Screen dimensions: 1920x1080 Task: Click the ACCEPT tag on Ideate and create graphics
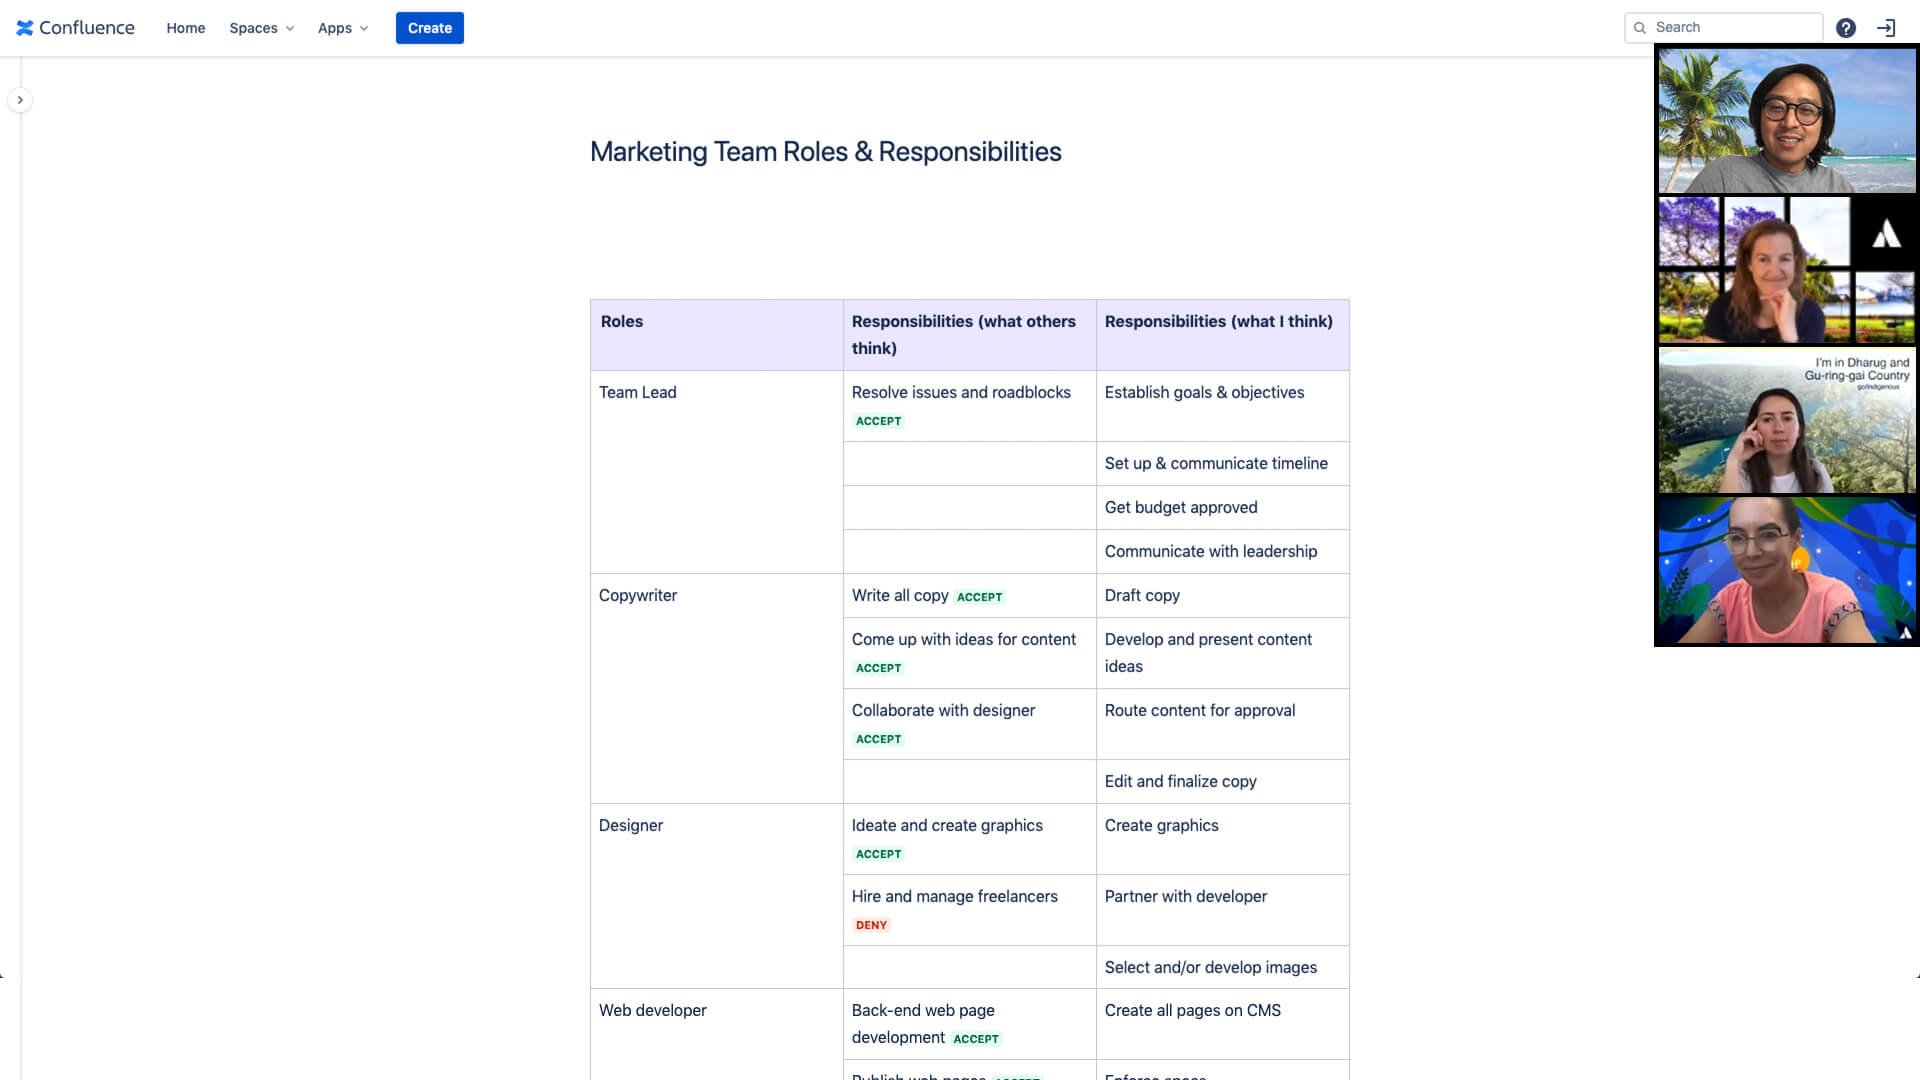coord(878,853)
